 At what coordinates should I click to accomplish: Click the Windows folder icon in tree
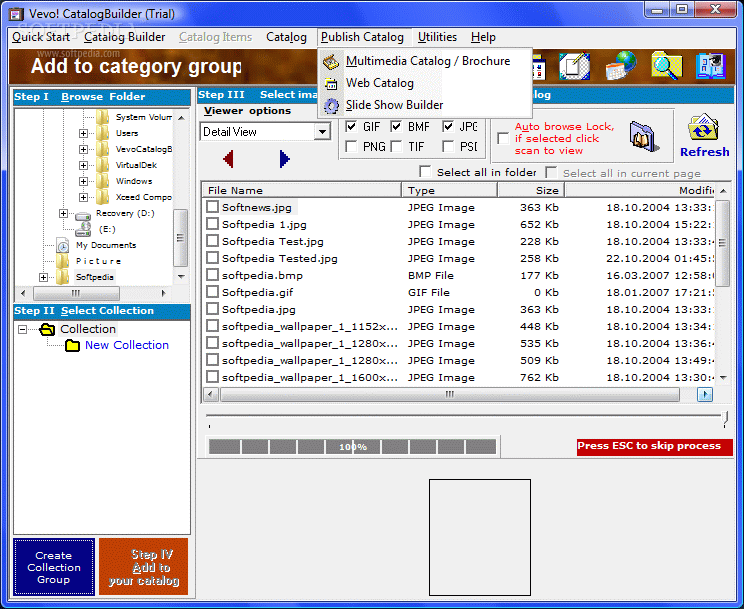coord(102,181)
